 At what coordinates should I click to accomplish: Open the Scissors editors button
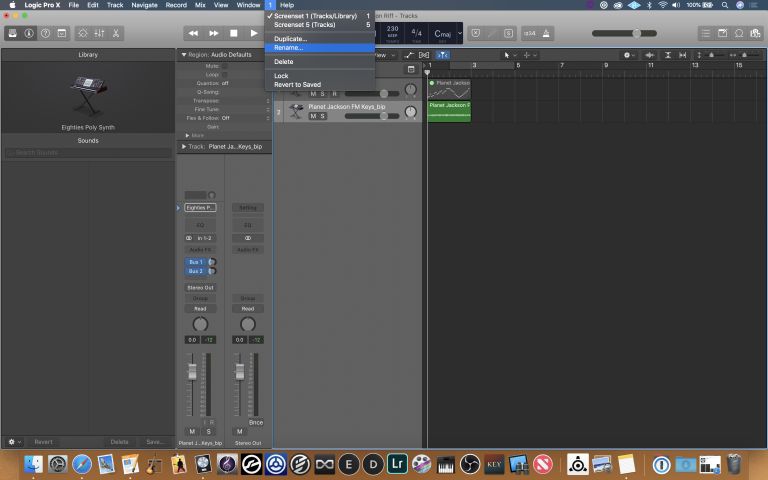pos(116,33)
